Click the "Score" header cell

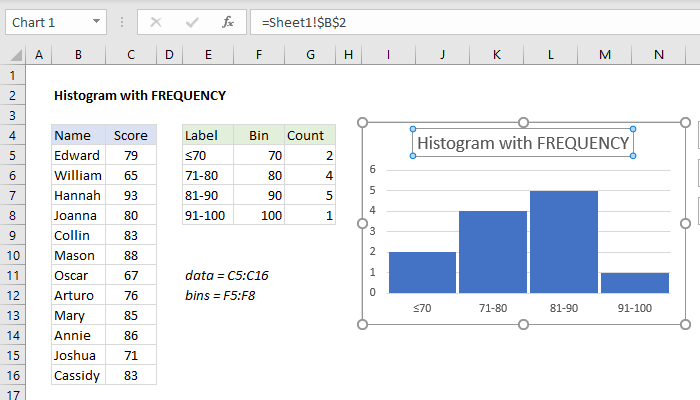131,135
